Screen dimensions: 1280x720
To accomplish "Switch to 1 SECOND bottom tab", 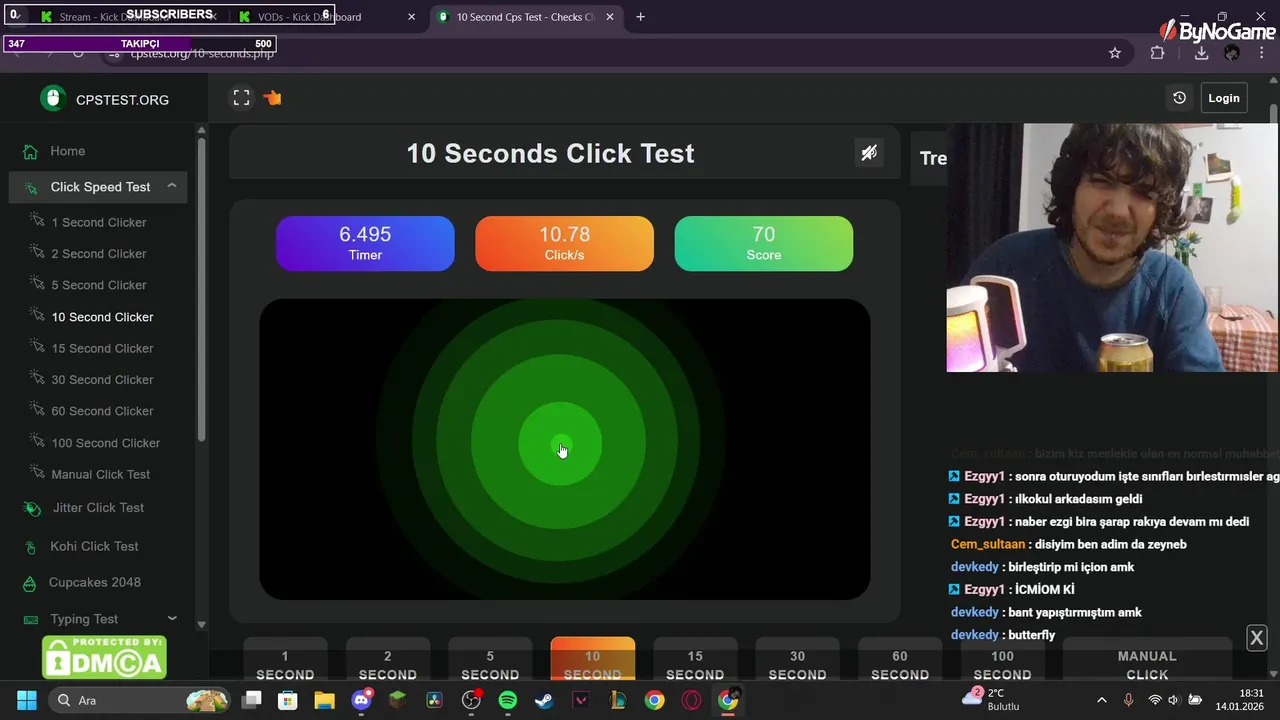I will (x=285, y=660).
